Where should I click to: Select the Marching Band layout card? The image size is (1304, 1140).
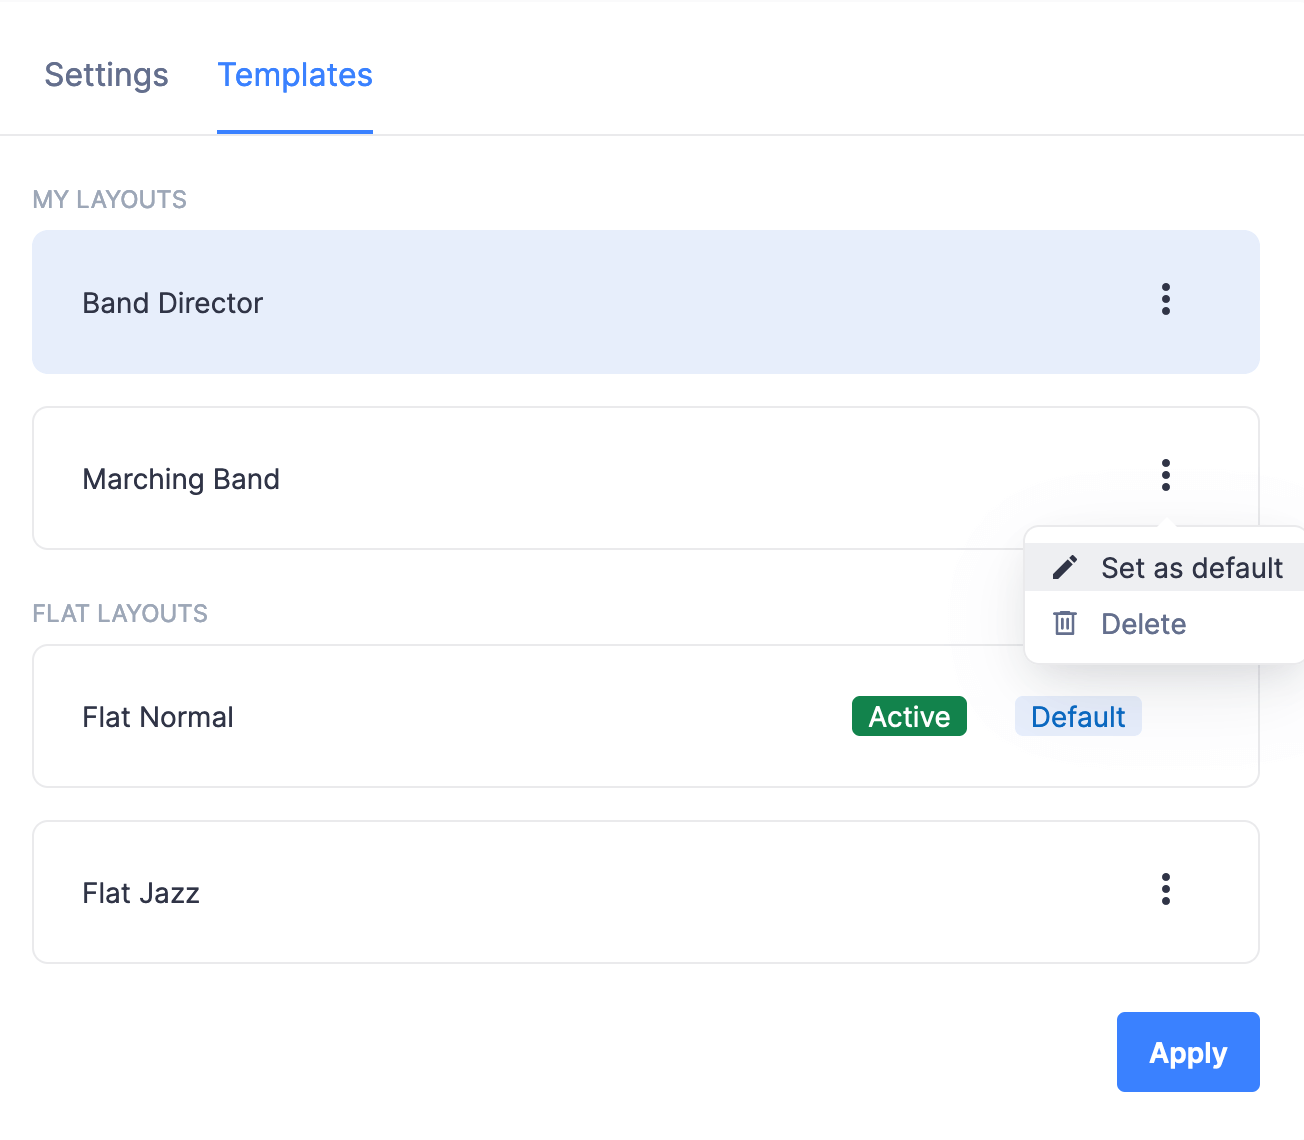pos(600,478)
